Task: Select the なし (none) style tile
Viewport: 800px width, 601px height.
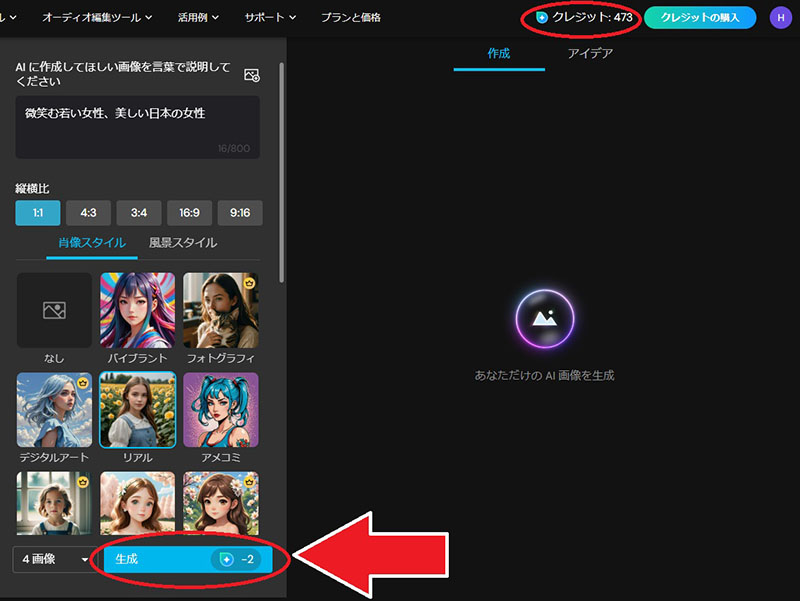Action: [54, 310]
